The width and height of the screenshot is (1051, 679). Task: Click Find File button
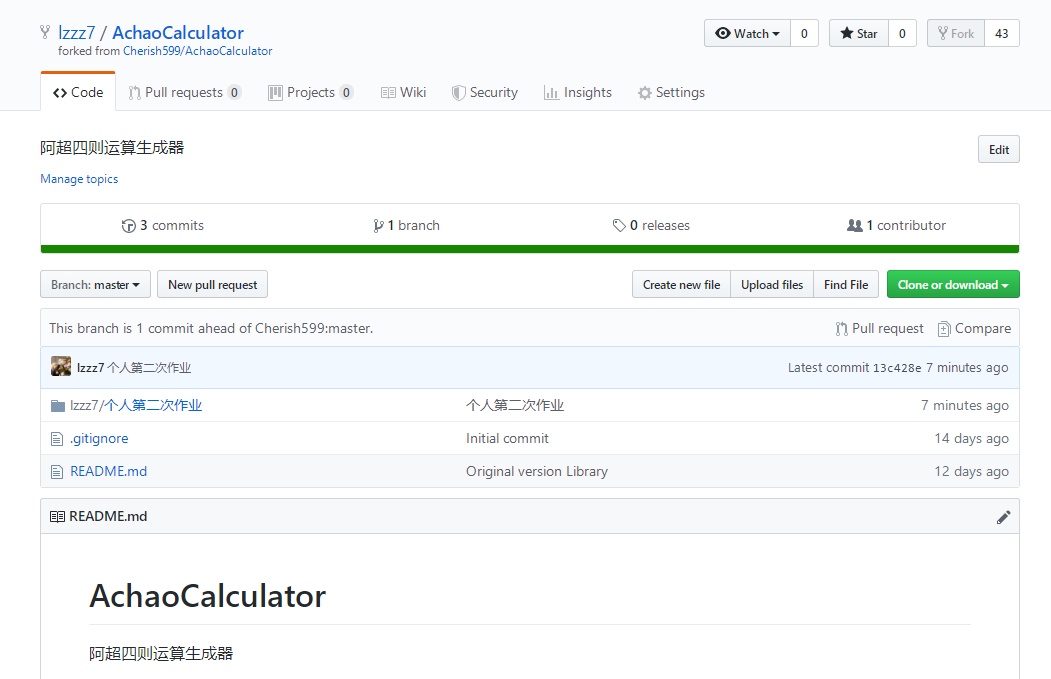click(846, 284)
